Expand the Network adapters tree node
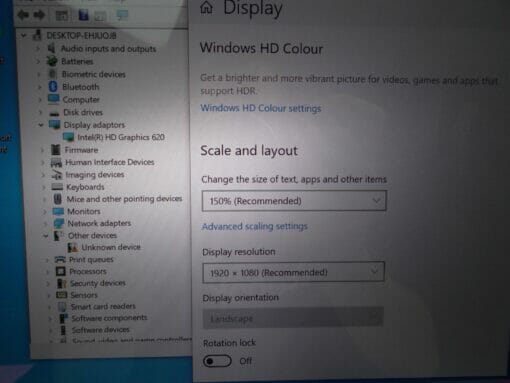This screenshot has height=383, width=510. 45,224
